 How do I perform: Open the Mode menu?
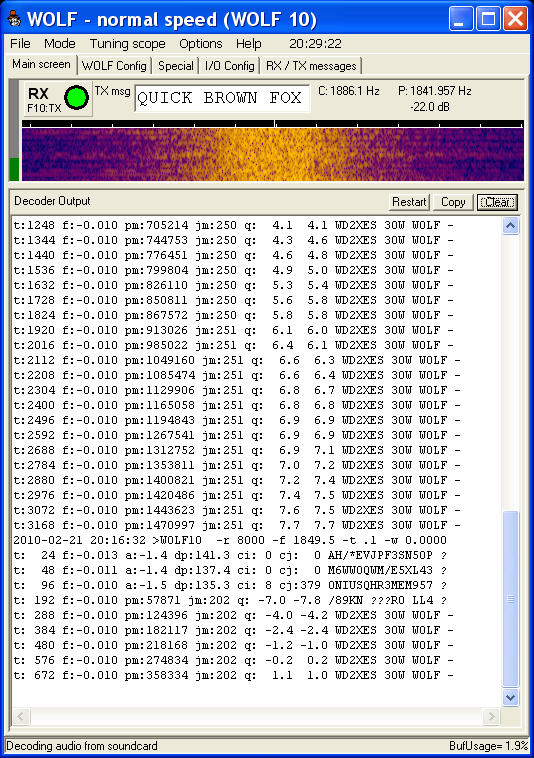[59, 44]
